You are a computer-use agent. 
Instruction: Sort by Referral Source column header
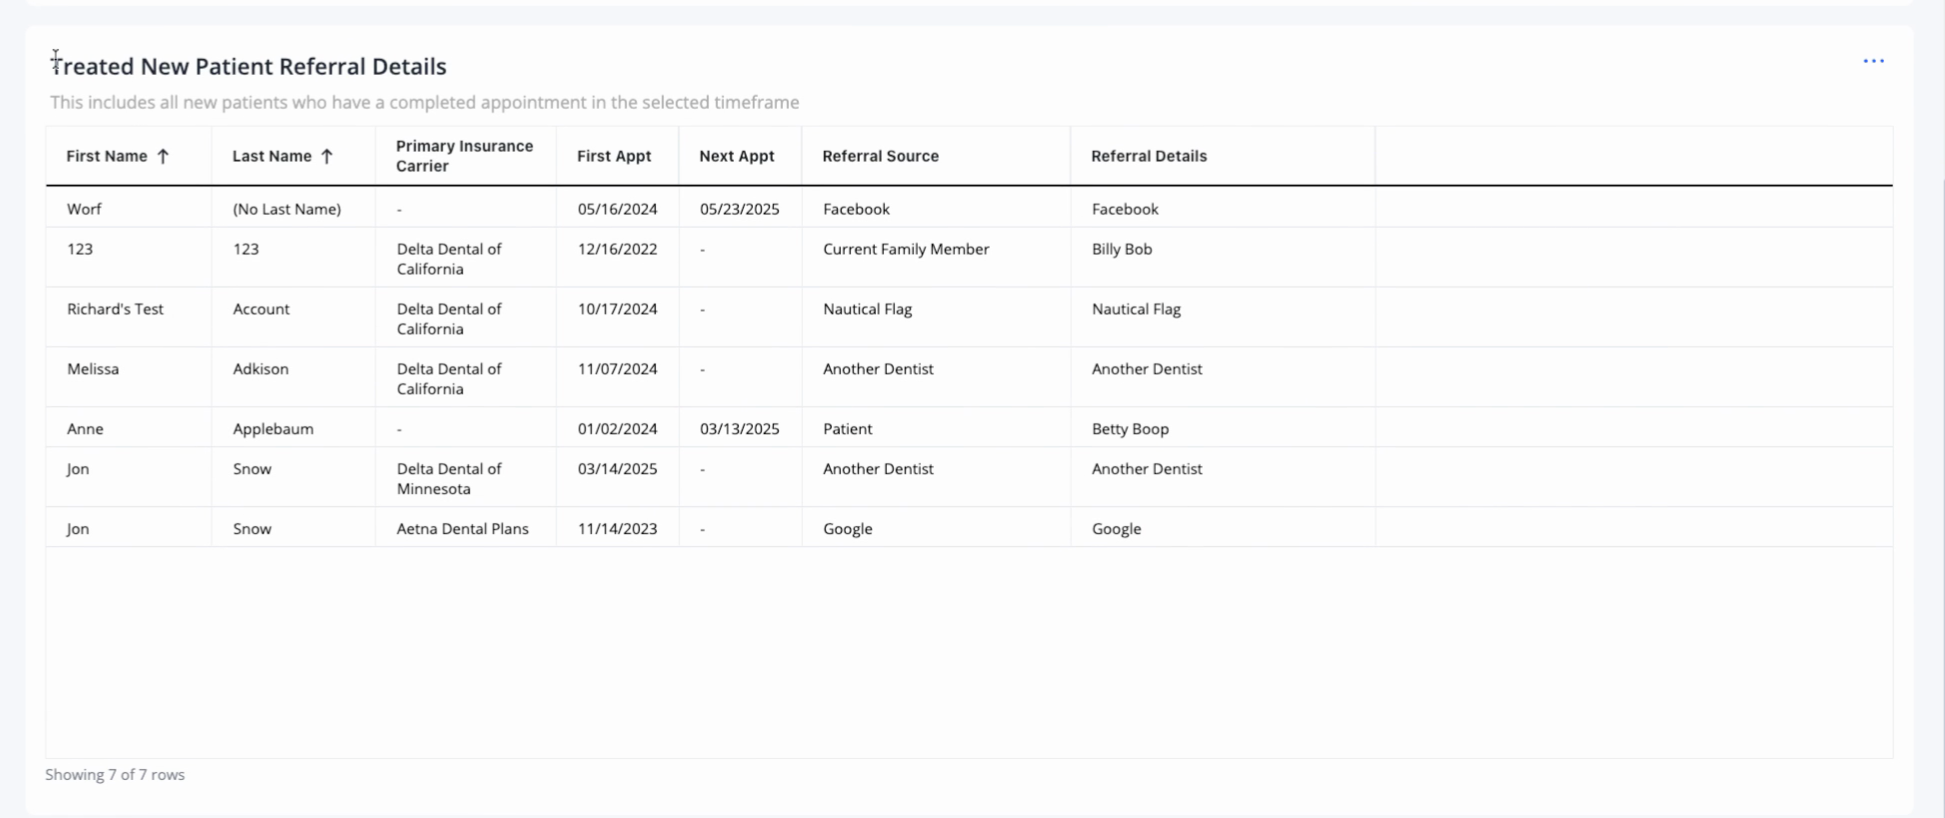click(x=880, y=156)
